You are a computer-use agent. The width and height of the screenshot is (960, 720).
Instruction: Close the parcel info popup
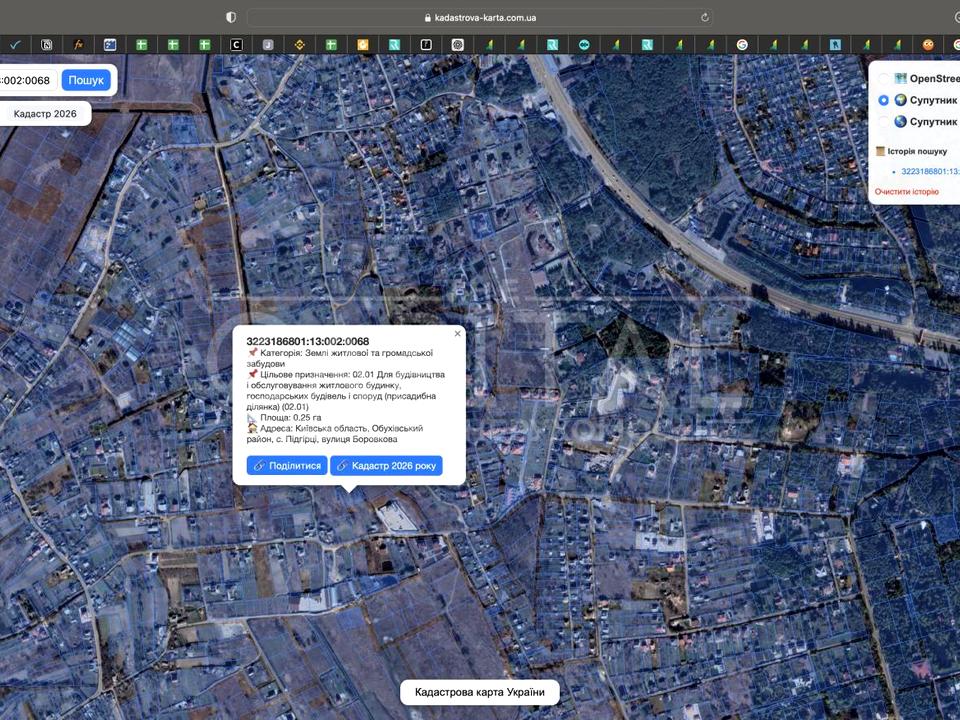pyautogui.click(x=457, y=334)
